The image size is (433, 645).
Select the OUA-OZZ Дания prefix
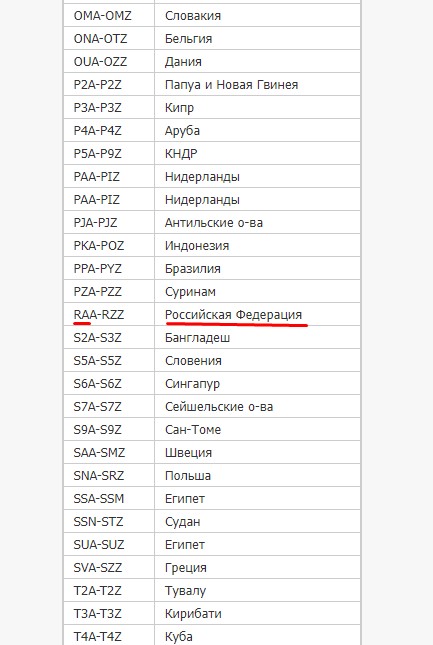coord(100,62)
